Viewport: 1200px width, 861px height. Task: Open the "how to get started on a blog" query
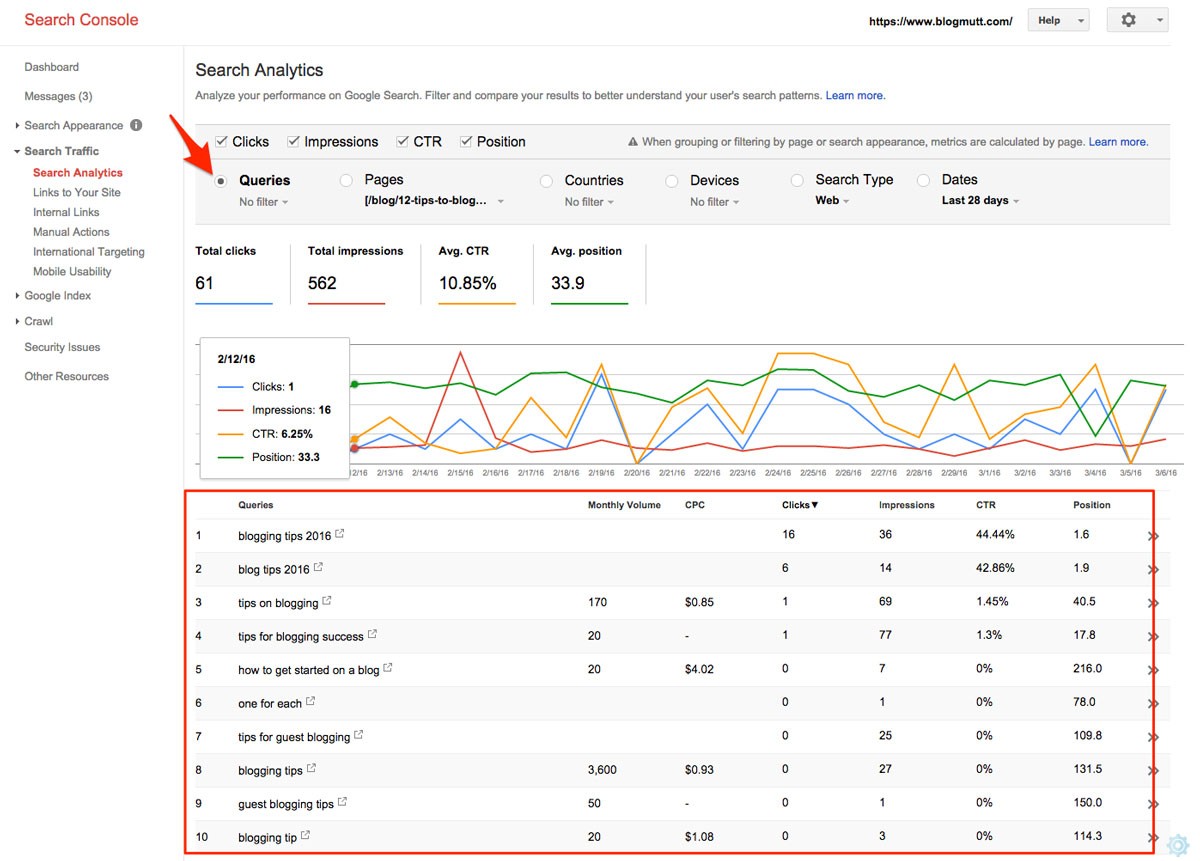click(308, 670)
